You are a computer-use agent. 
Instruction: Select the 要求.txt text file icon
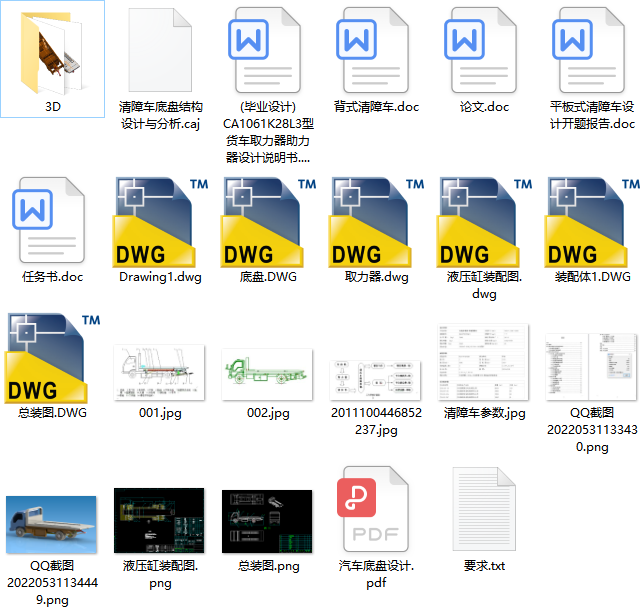(484, 509)
